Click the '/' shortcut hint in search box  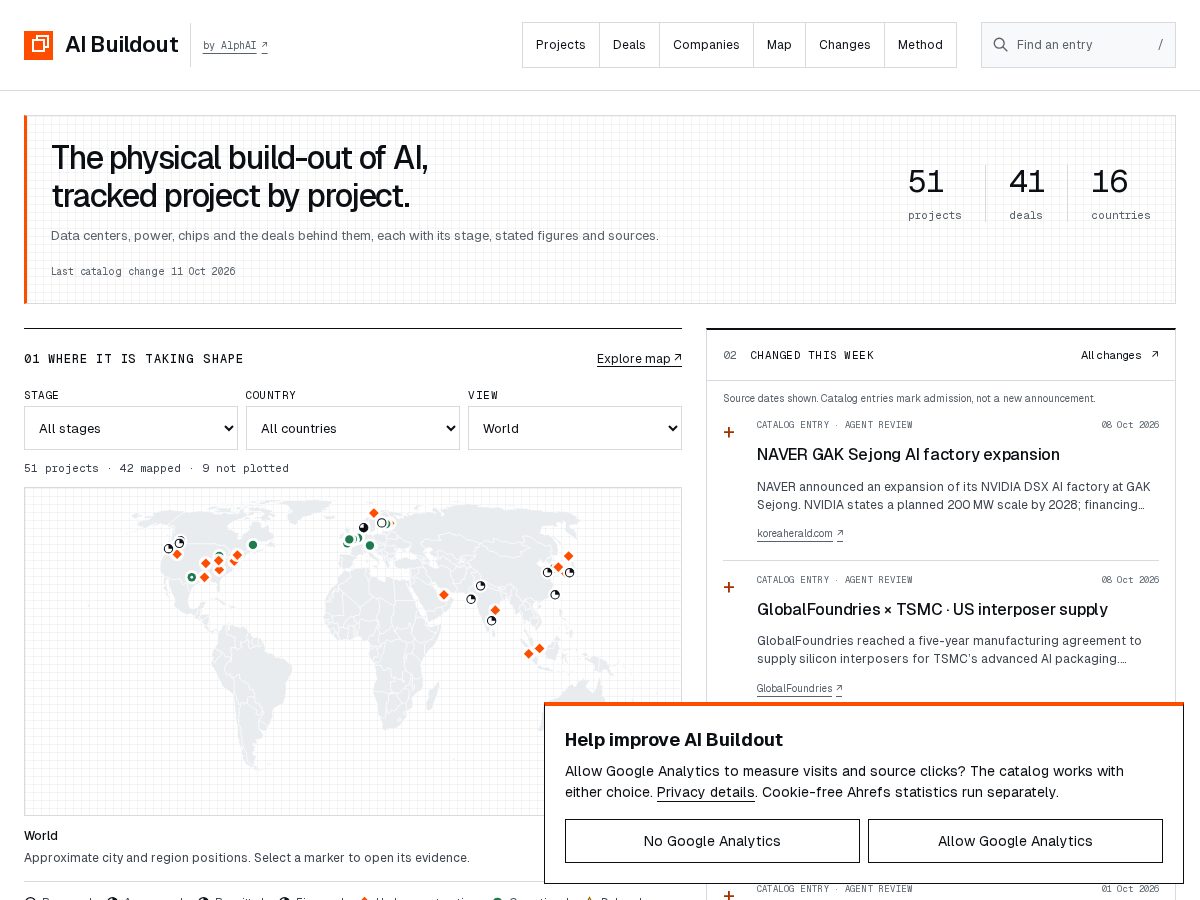click(1160, 45)
